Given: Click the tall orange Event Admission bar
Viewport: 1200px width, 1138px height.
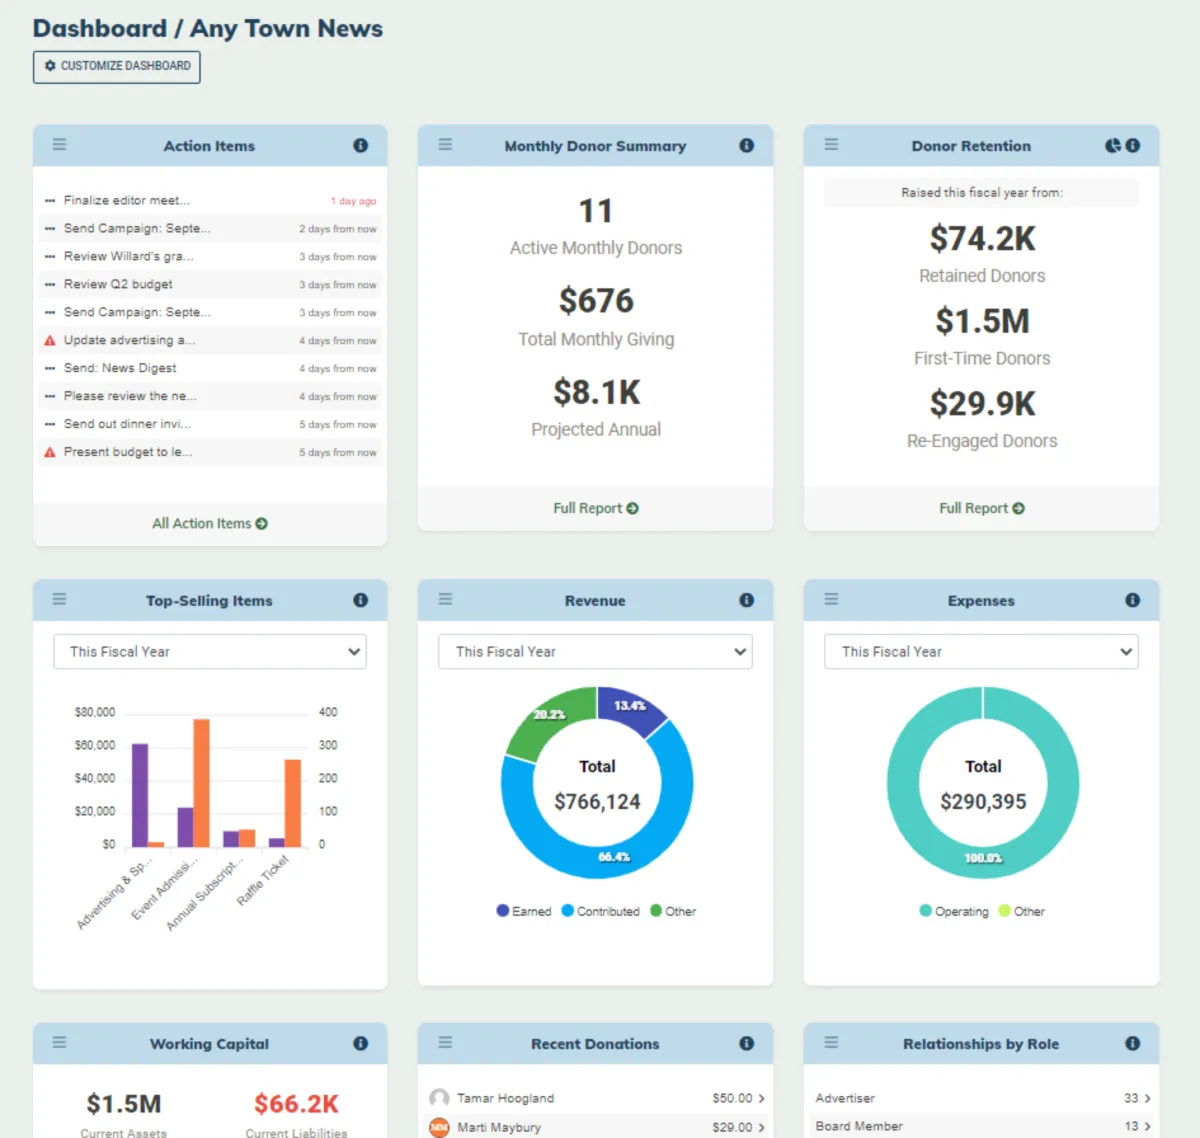Looking at the screenshot, I should (x=201, y=783).
